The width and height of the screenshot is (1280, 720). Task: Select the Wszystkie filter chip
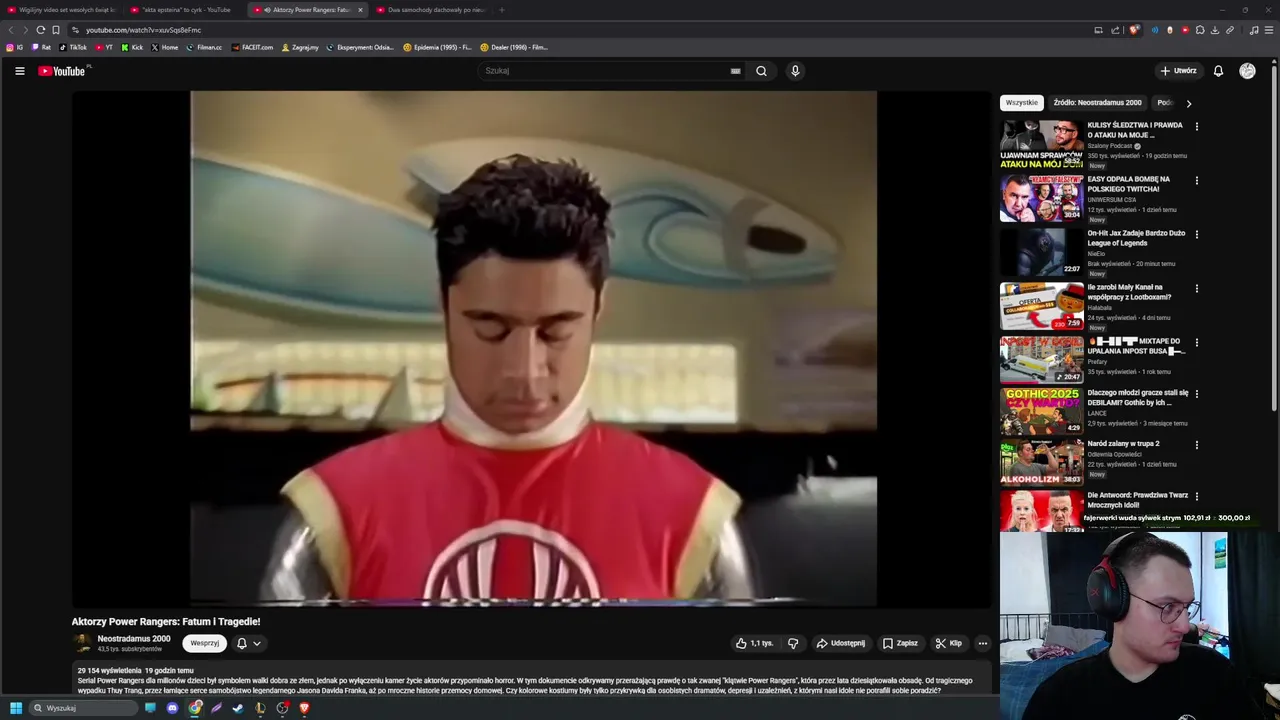(1022, 103)
